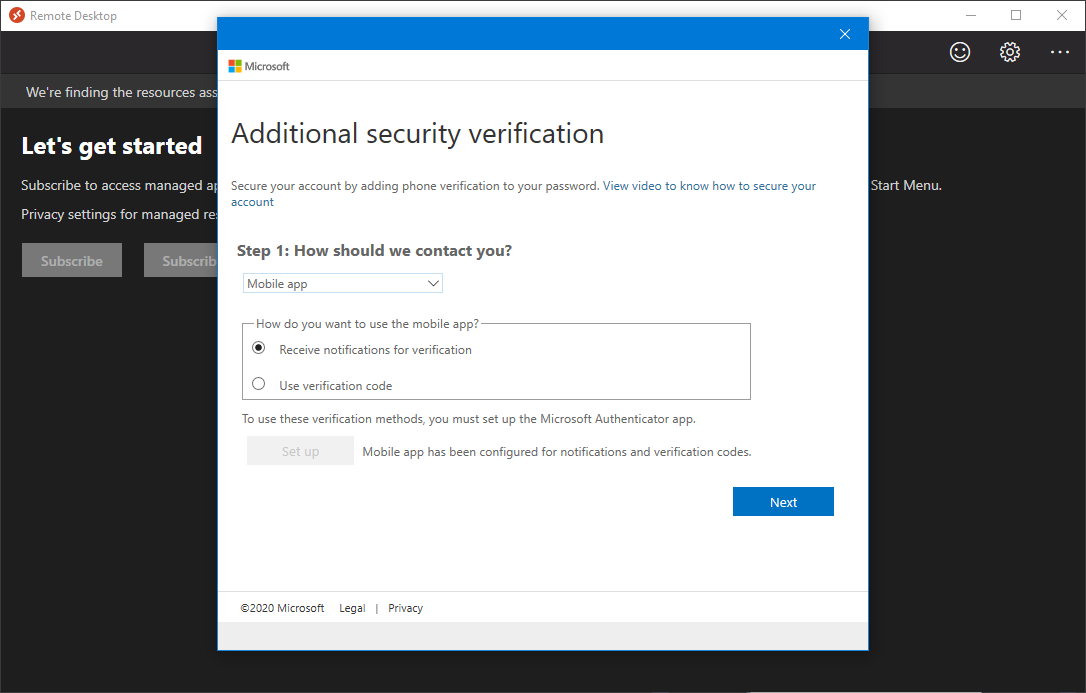Click 'How do you want to use the mobile app?' label
1086x693 pixels.
click(x=367, y=323)
